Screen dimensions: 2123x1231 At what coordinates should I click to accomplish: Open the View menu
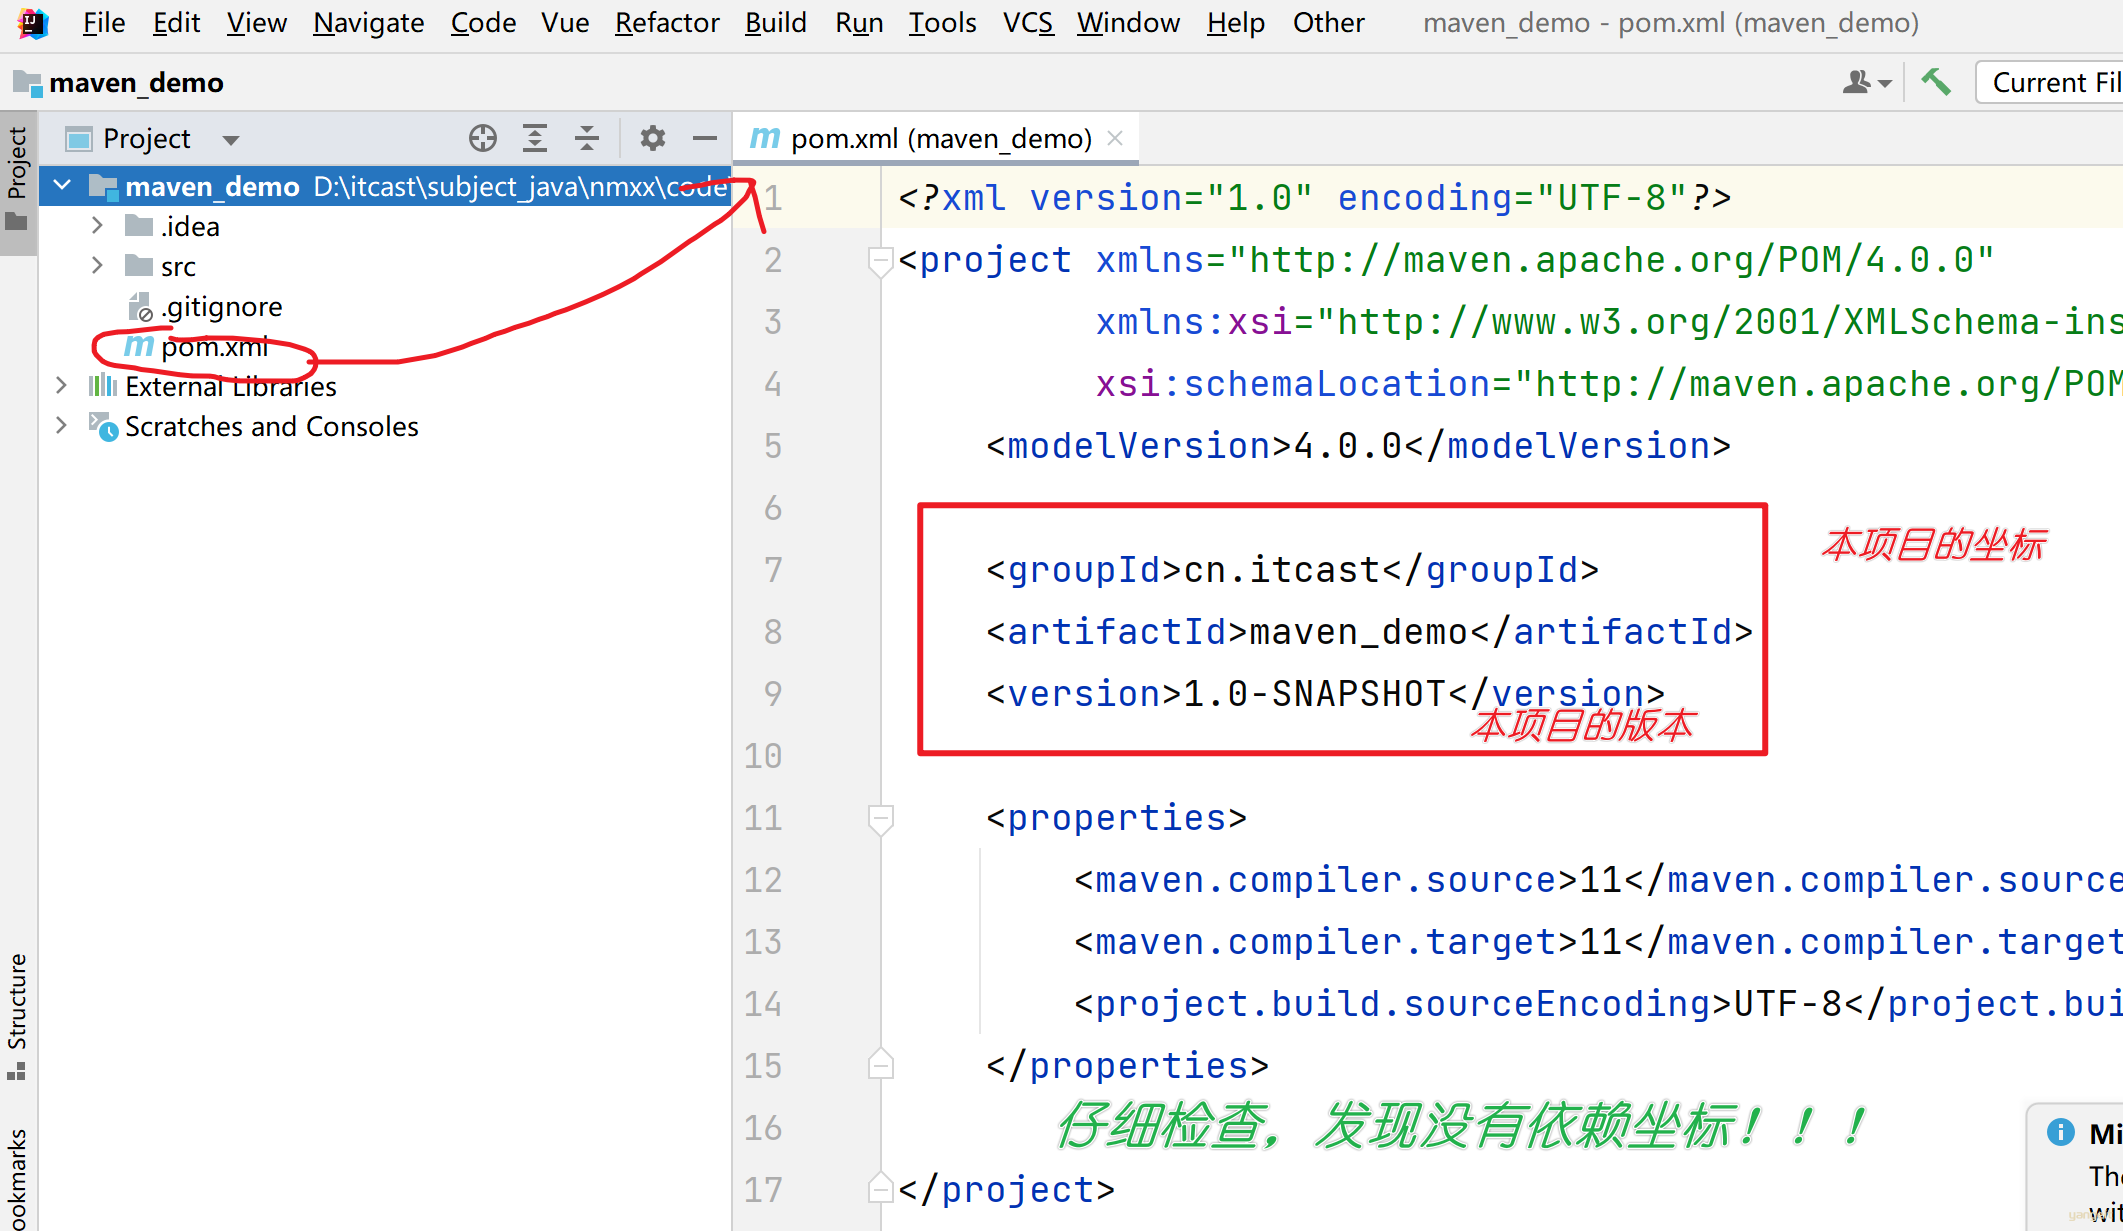pos(256,22)
